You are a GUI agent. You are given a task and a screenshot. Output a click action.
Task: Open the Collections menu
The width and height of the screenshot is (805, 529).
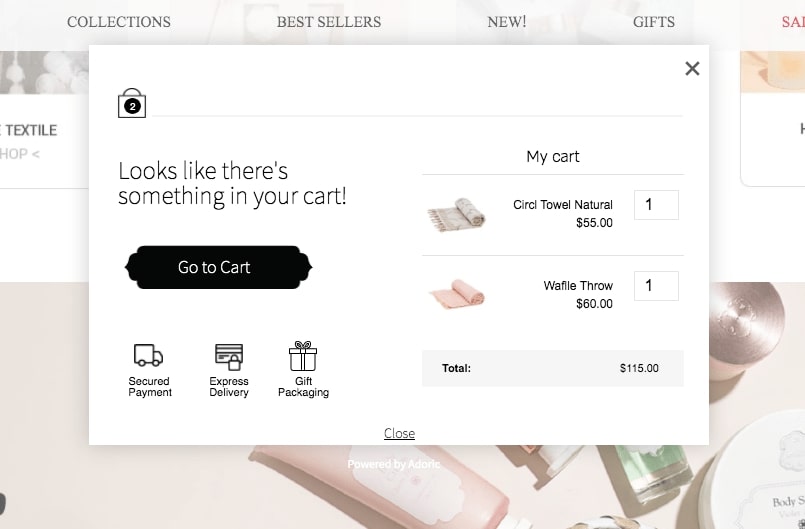tap(119, 21)
